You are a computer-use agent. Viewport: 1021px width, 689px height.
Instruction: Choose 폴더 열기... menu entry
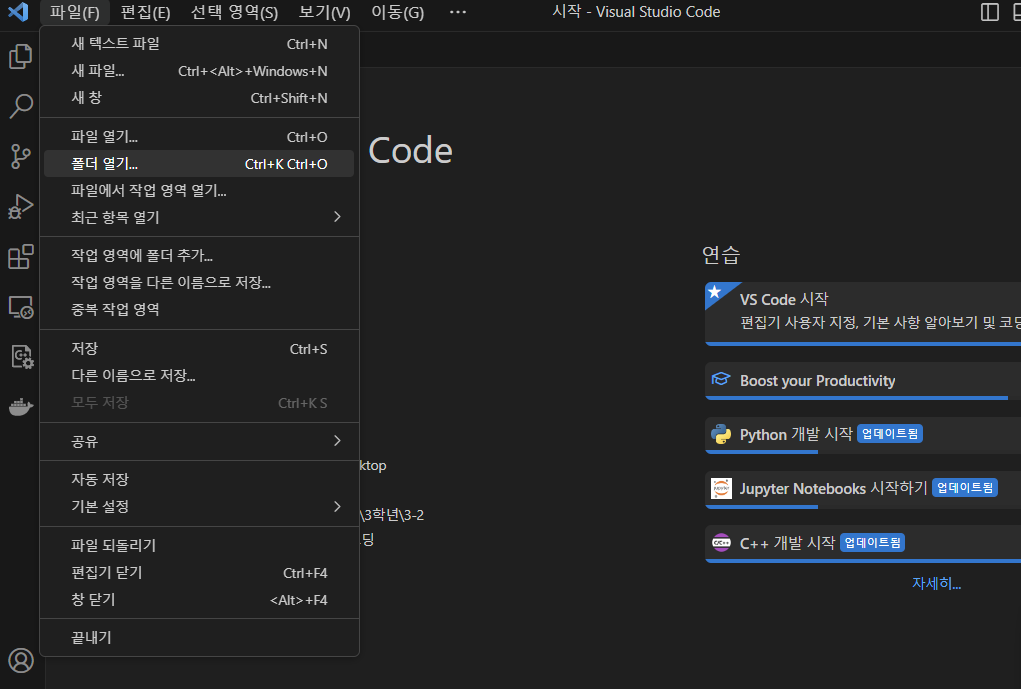(199, 163)
